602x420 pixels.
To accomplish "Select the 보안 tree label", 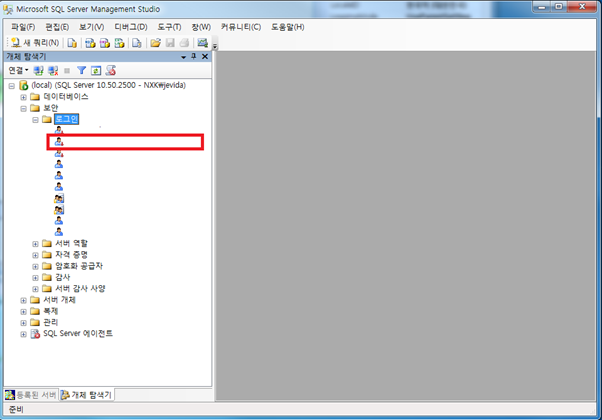I will pos(50,108).
